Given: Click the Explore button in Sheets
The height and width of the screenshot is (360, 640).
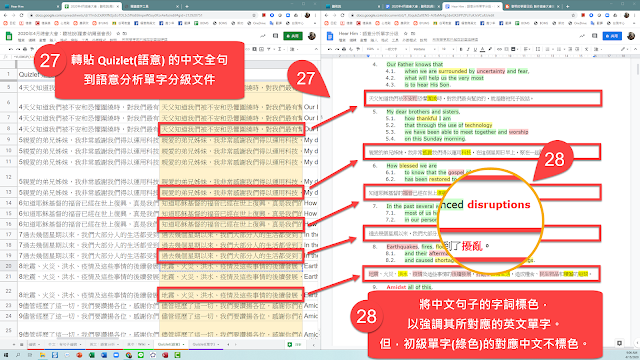Looking at the screenshot, I should click(x=296, y=344).
